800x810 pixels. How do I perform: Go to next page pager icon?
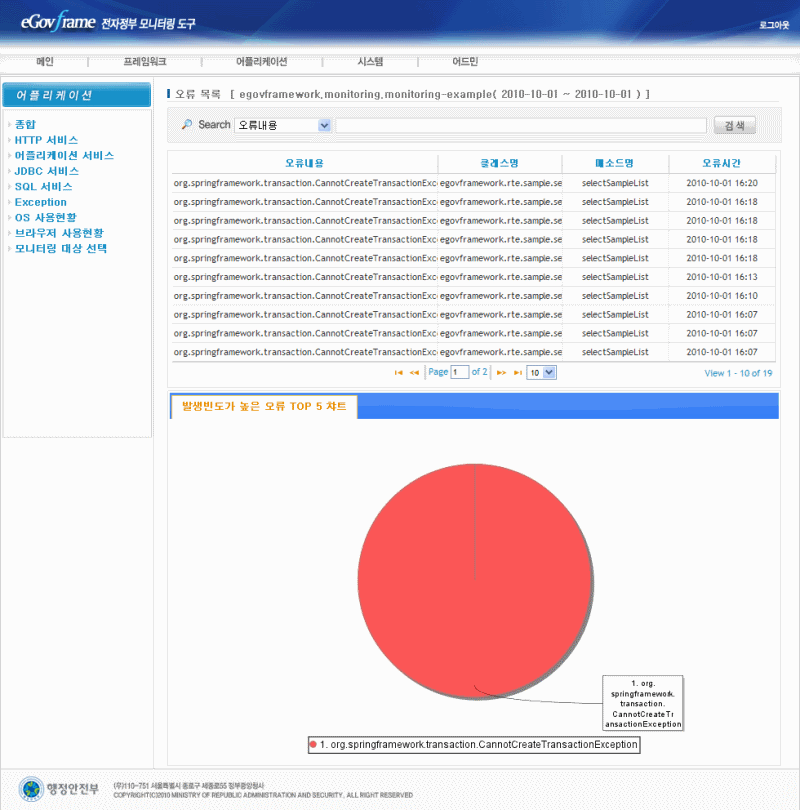502,372
